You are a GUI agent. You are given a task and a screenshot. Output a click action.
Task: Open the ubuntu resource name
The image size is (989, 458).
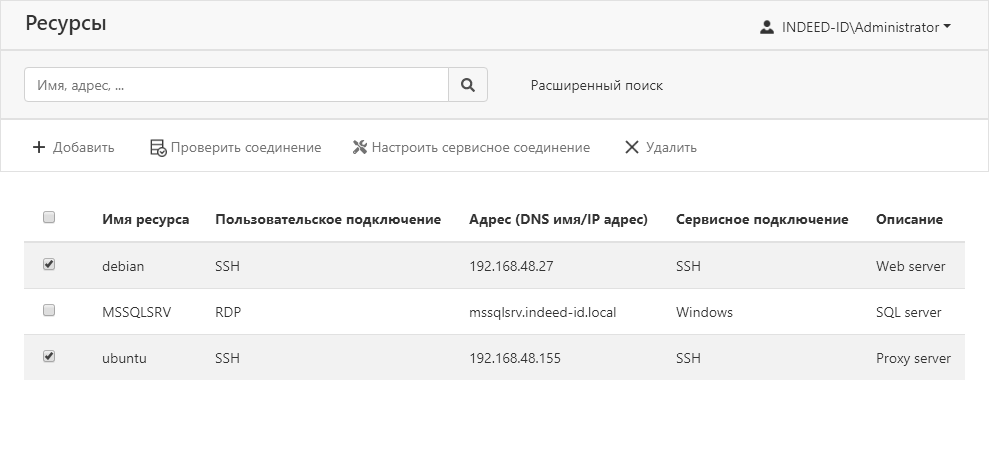click(124, 358)
